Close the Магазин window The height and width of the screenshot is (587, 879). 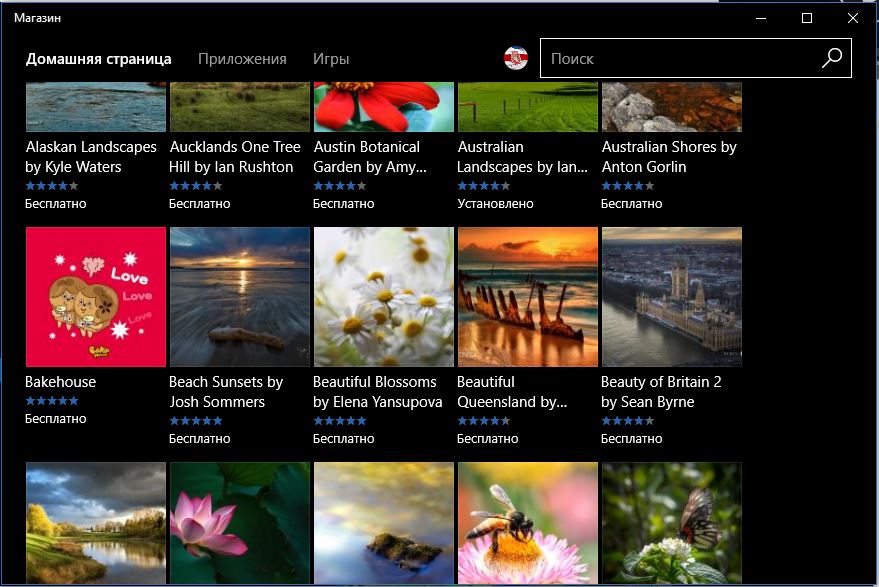pyautogui.click(x=853, y=18)
